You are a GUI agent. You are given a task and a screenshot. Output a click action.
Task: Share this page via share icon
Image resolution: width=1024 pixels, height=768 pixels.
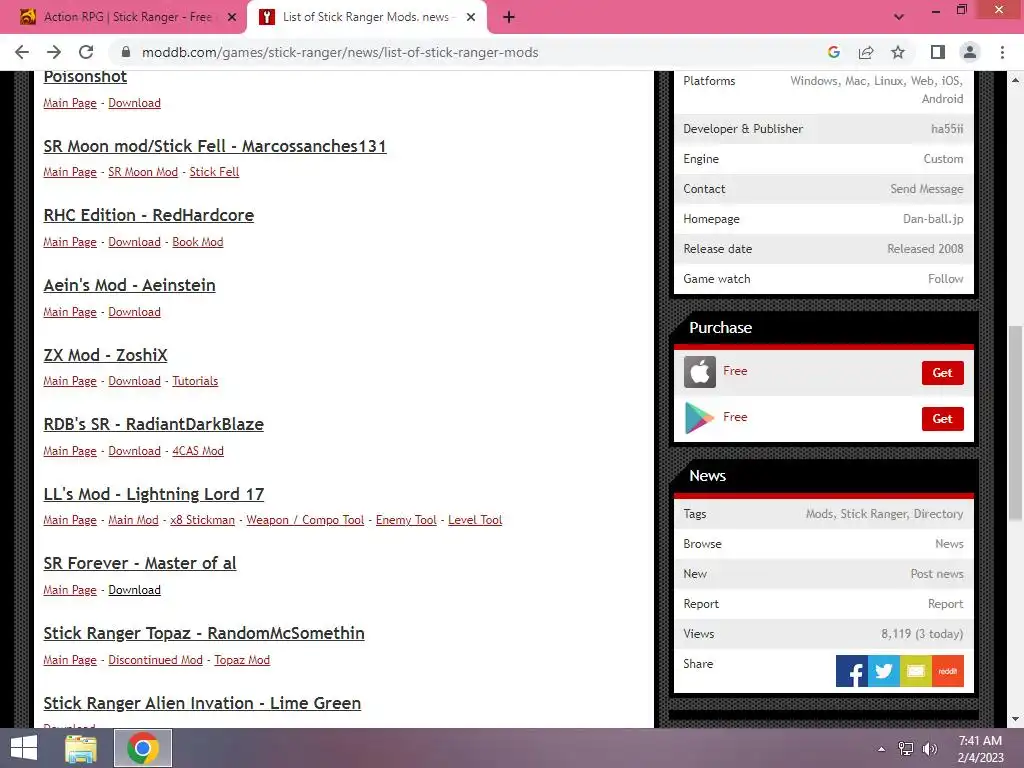click(866, 52)
